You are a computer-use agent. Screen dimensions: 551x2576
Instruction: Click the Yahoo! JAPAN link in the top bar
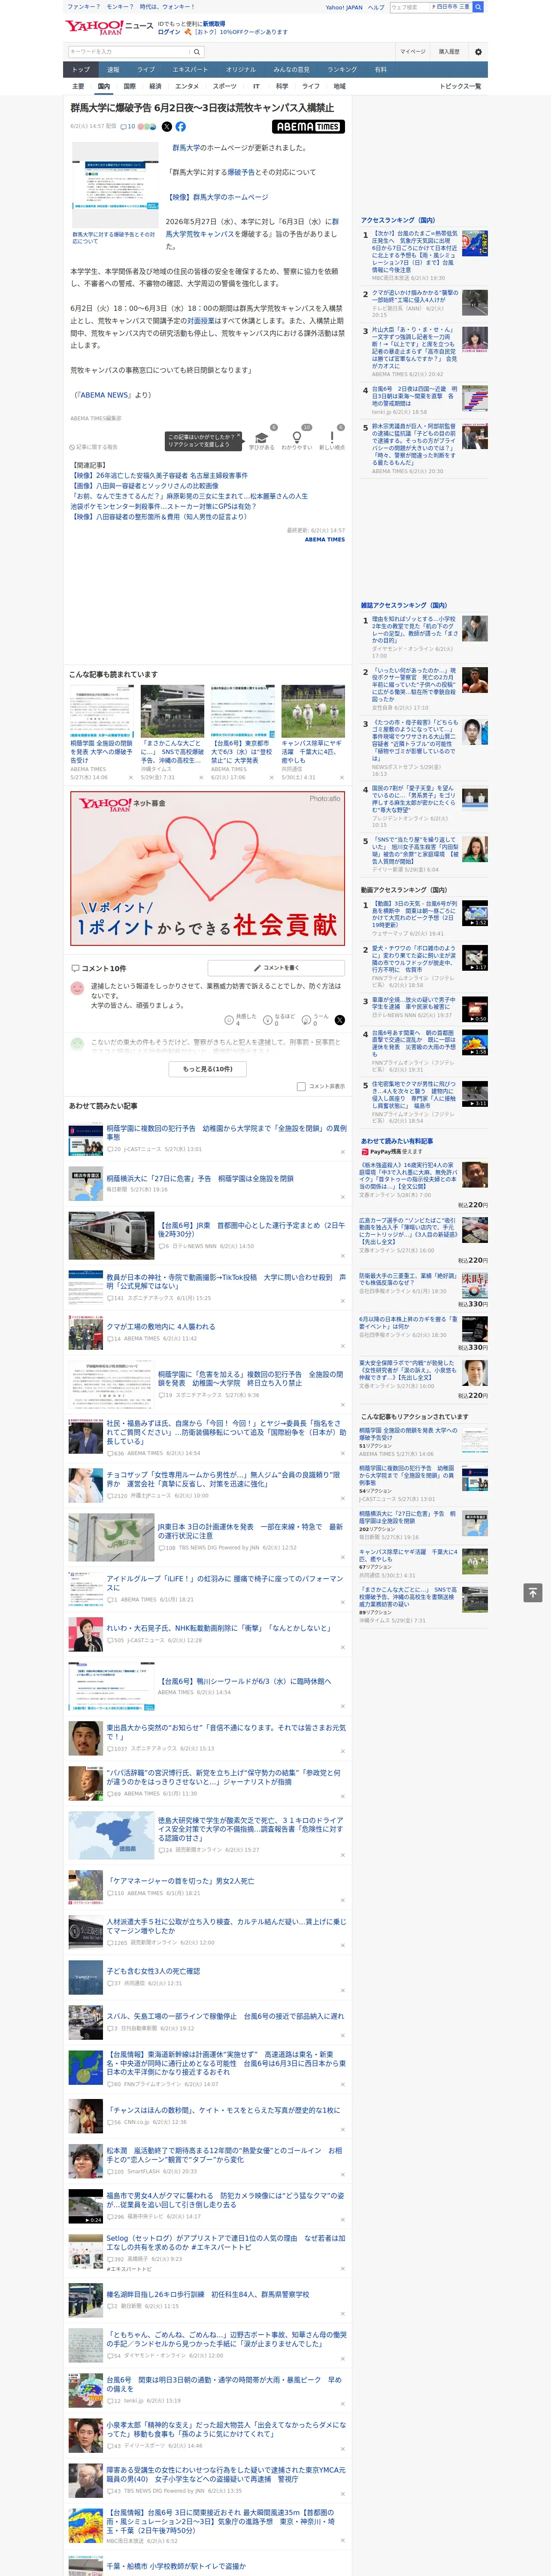(x=344, y=7)
